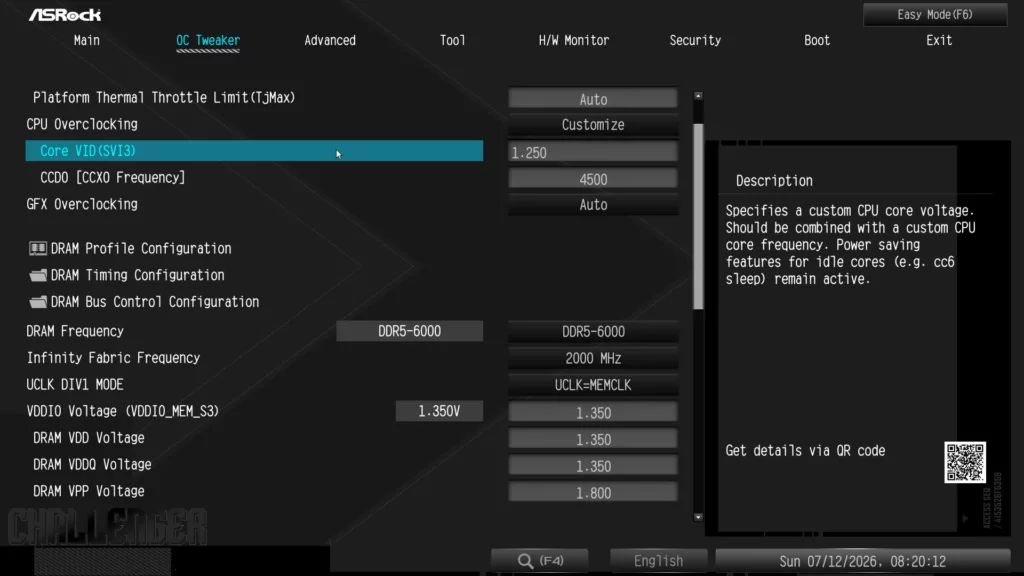The height and width of the screenshot is (576, 1024).
Task: Open the Infinity Fabric Frequency 2000 MHz dropdown
Action: (x=593, y=359)
